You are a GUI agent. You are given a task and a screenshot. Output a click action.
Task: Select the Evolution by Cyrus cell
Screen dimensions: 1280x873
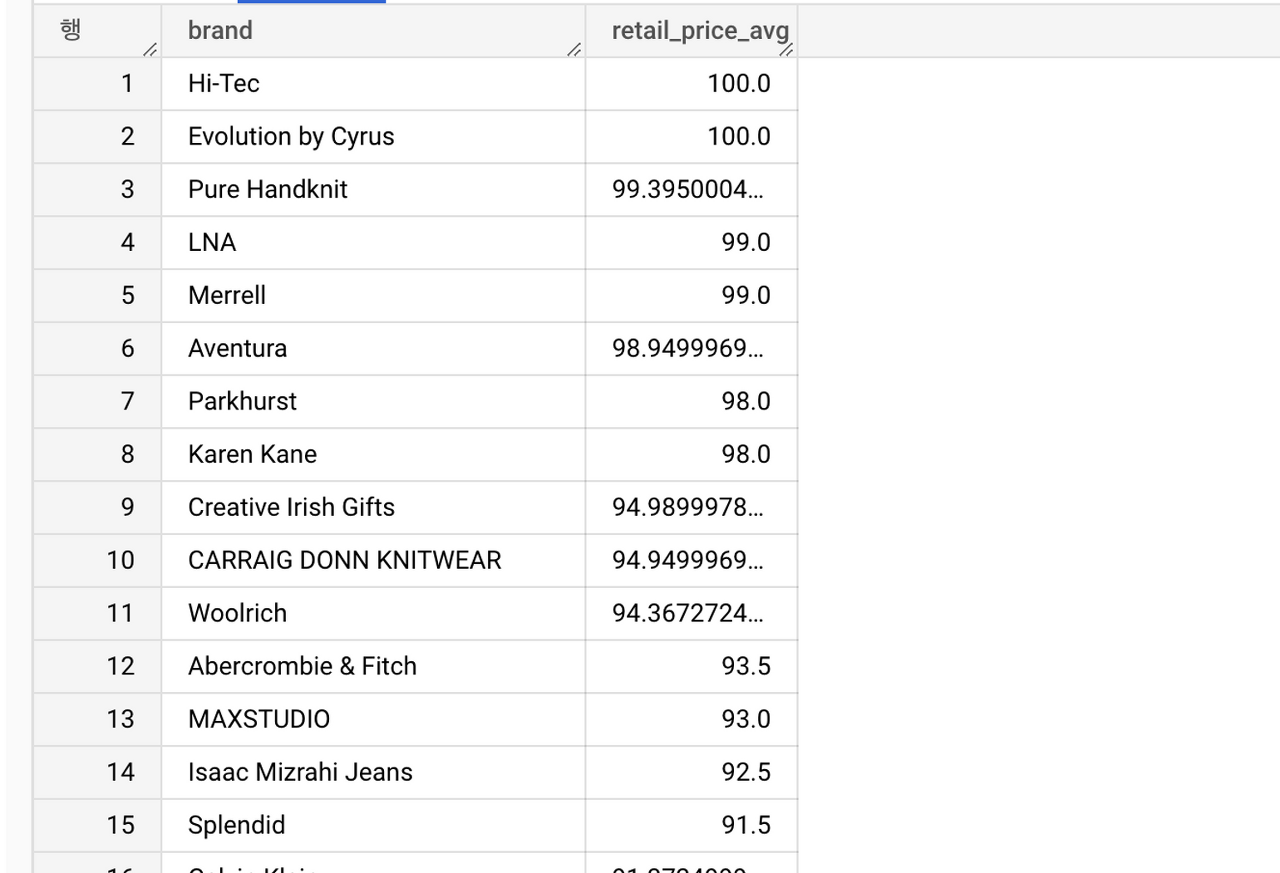point(373,137)
